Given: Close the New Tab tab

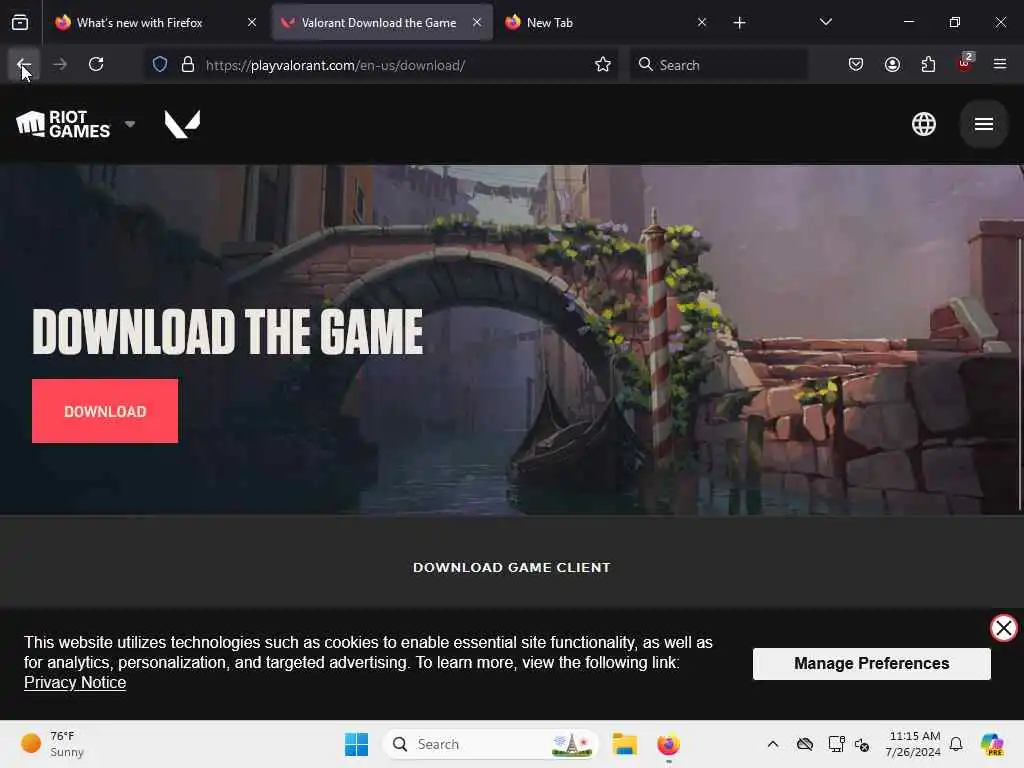Looking at the screenshot, I should pyautogui.click(x=702, y=22).
